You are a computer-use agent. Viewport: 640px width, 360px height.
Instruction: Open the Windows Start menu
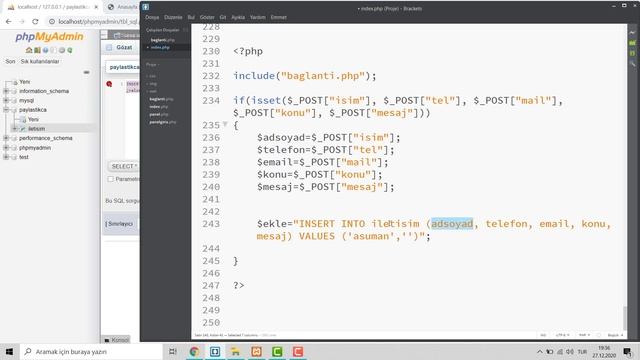(9, 351)
